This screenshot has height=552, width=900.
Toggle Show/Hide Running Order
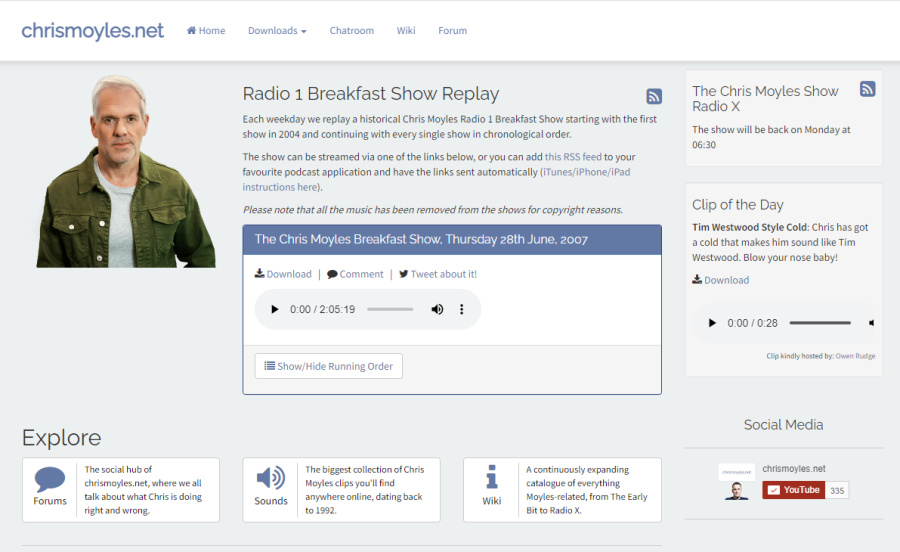click(329, 366)
